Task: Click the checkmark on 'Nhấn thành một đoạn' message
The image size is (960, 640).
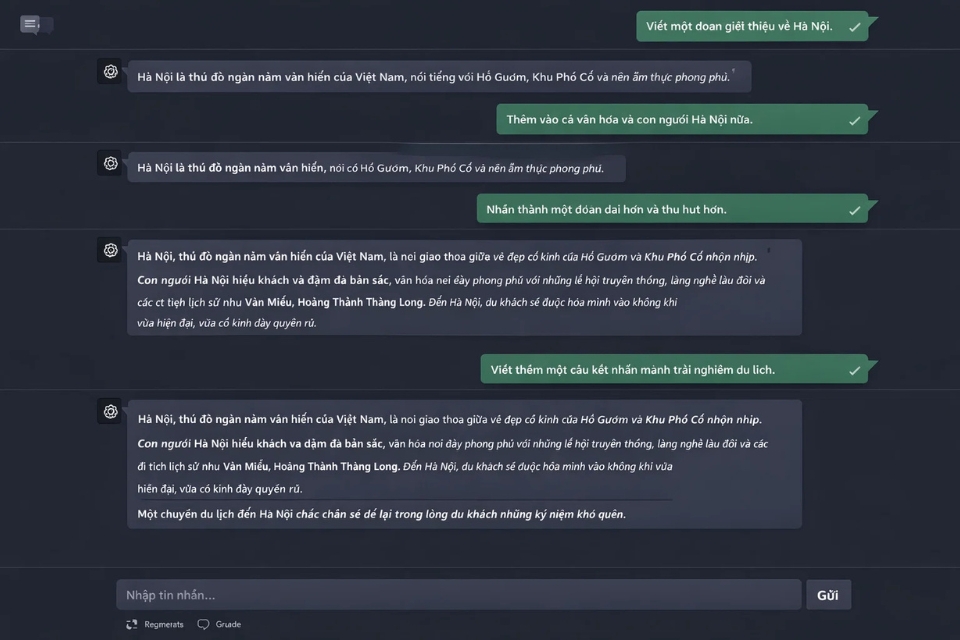Action: click(854, 210)
